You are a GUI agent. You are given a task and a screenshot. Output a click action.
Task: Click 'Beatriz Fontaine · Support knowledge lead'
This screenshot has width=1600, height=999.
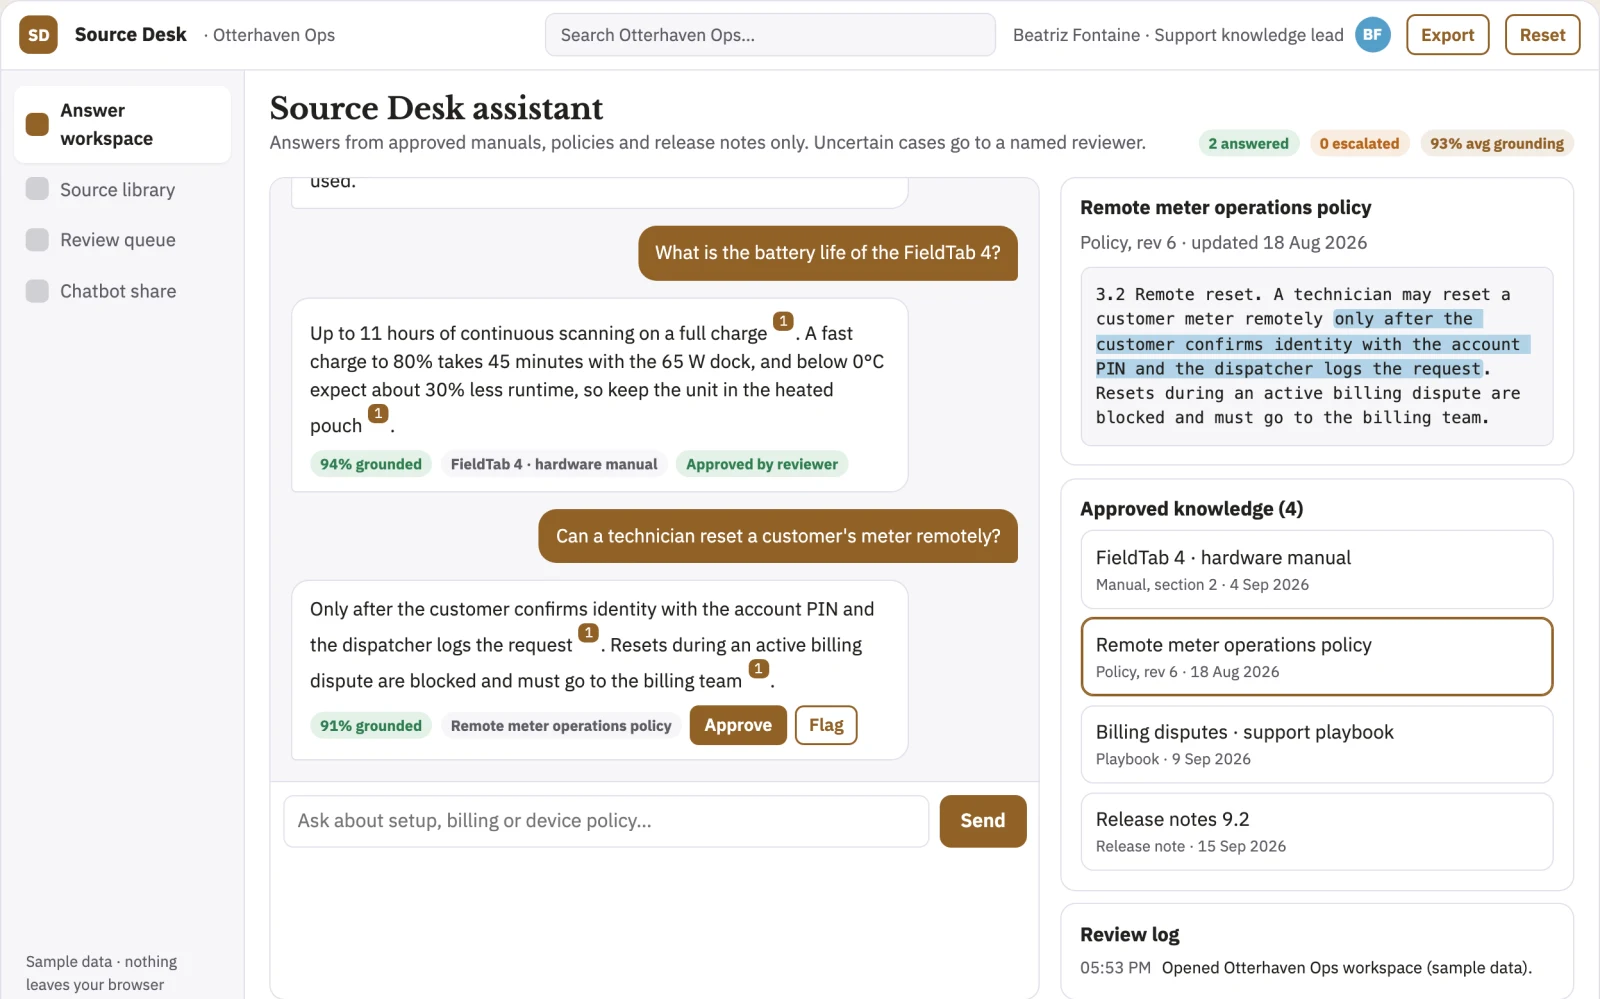click(x=1178, y=35)
